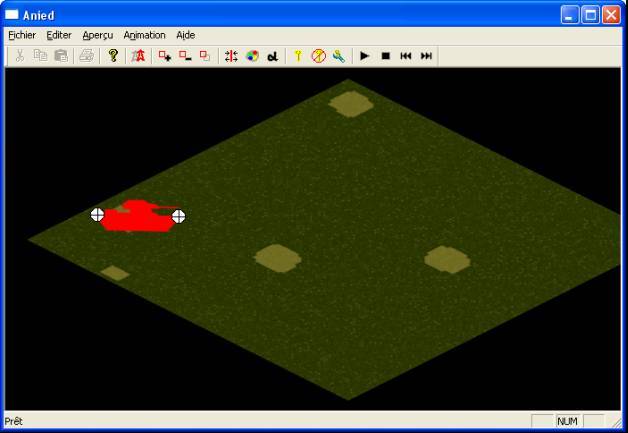
Task: Open the Animation menu
Action: [144, 35]
